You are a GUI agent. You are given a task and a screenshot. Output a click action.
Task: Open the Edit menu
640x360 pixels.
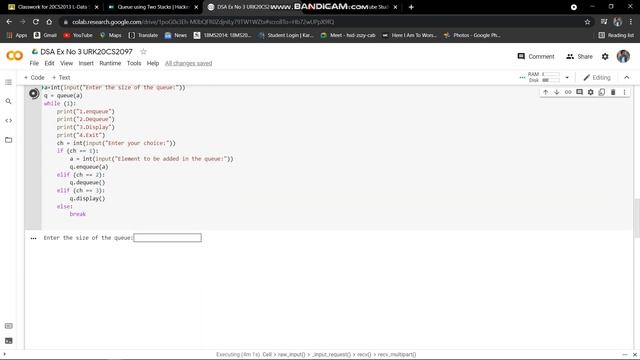[49, 63]
